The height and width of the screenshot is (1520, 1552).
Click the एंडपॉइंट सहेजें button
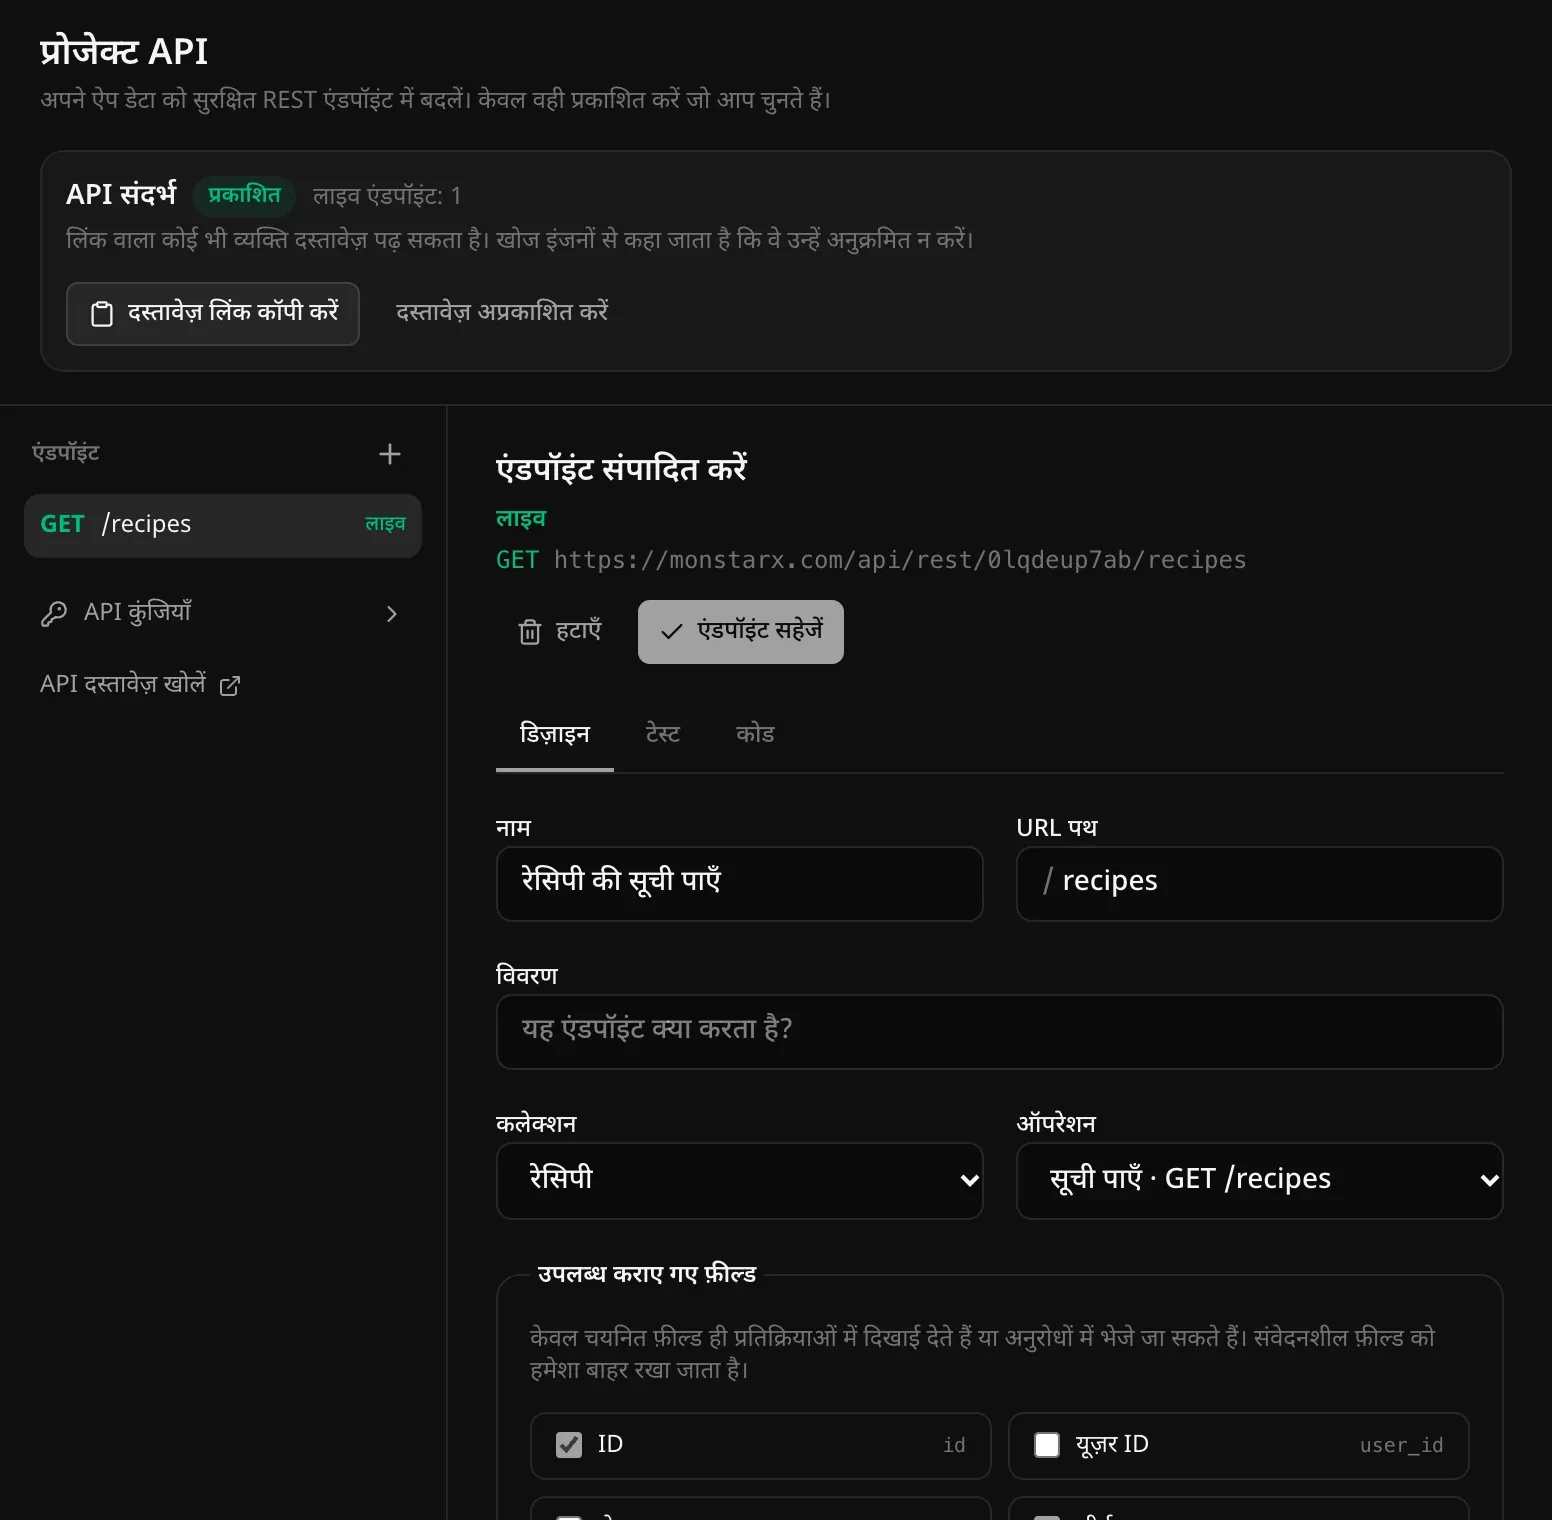point(741,632)
